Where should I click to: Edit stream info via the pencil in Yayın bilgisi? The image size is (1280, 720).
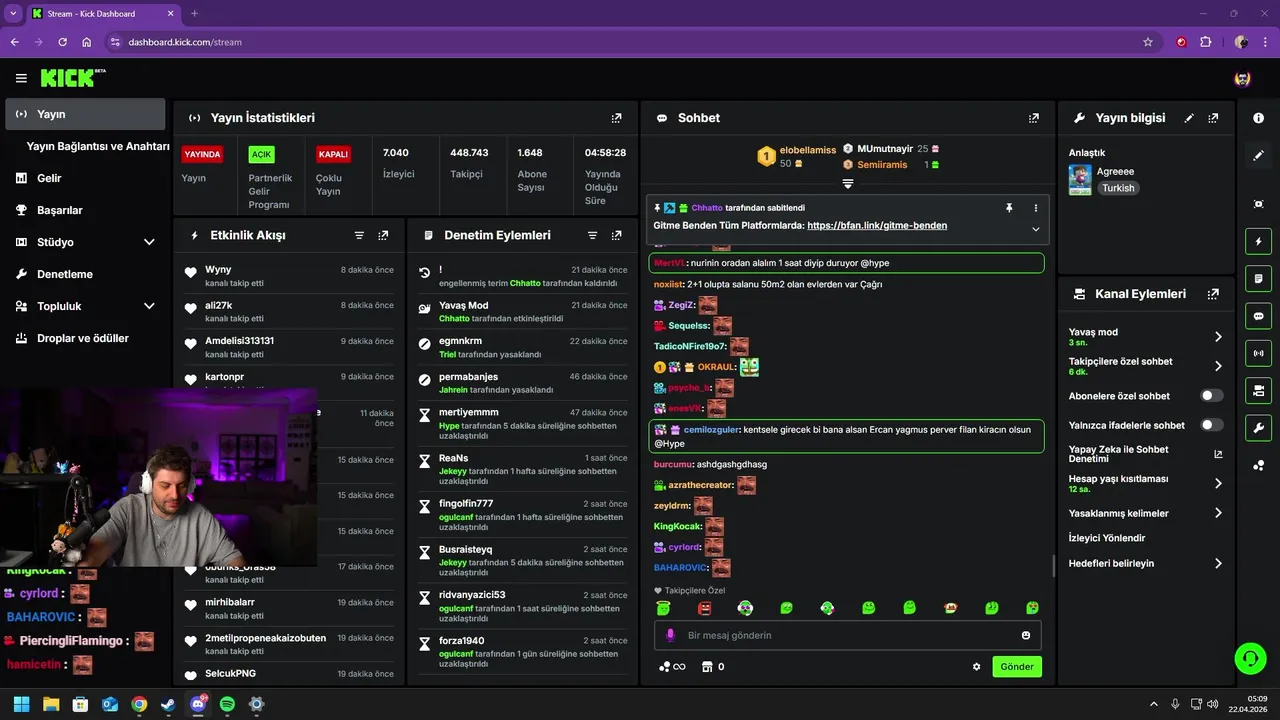1189,118
